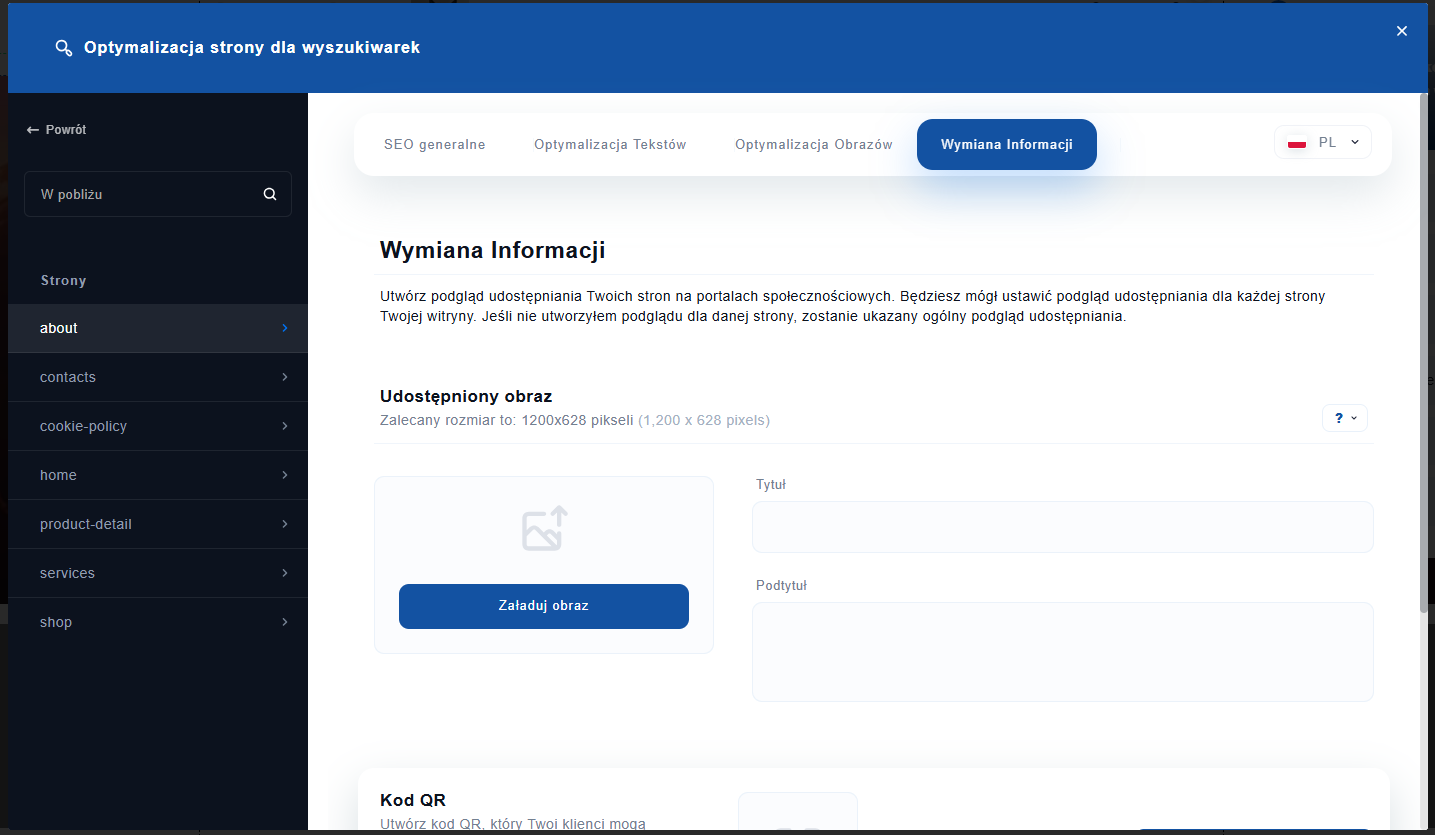Click the Podtytuł text area
Screen dimensions: 1435x835
[1062, 651]
